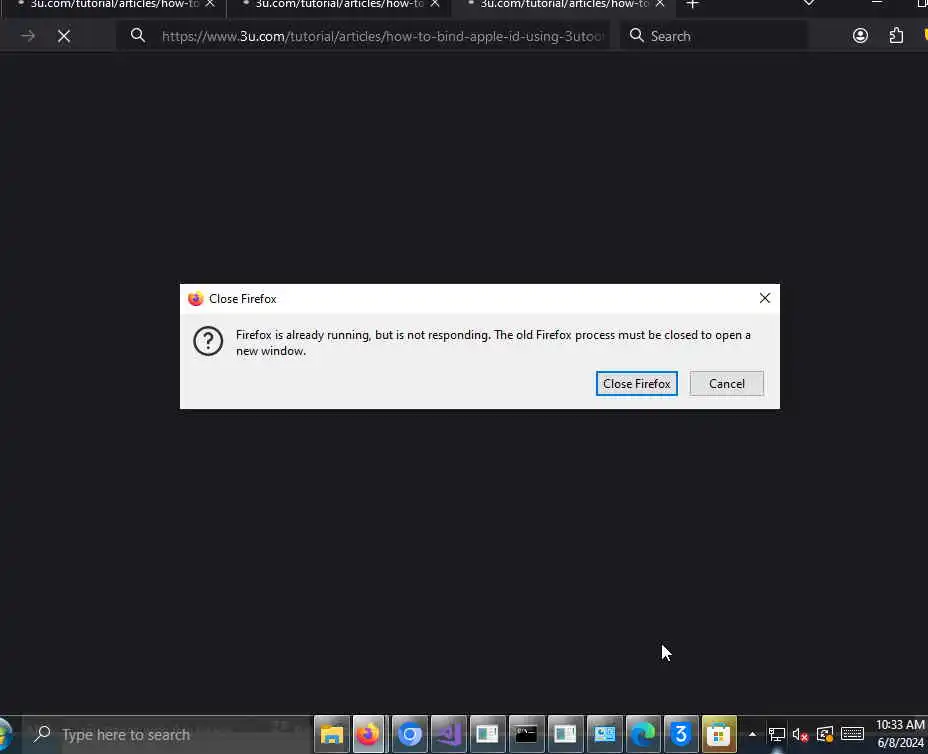
Task: Click the Firefox icon in the taskbar
Action: [x=368, y=734]
